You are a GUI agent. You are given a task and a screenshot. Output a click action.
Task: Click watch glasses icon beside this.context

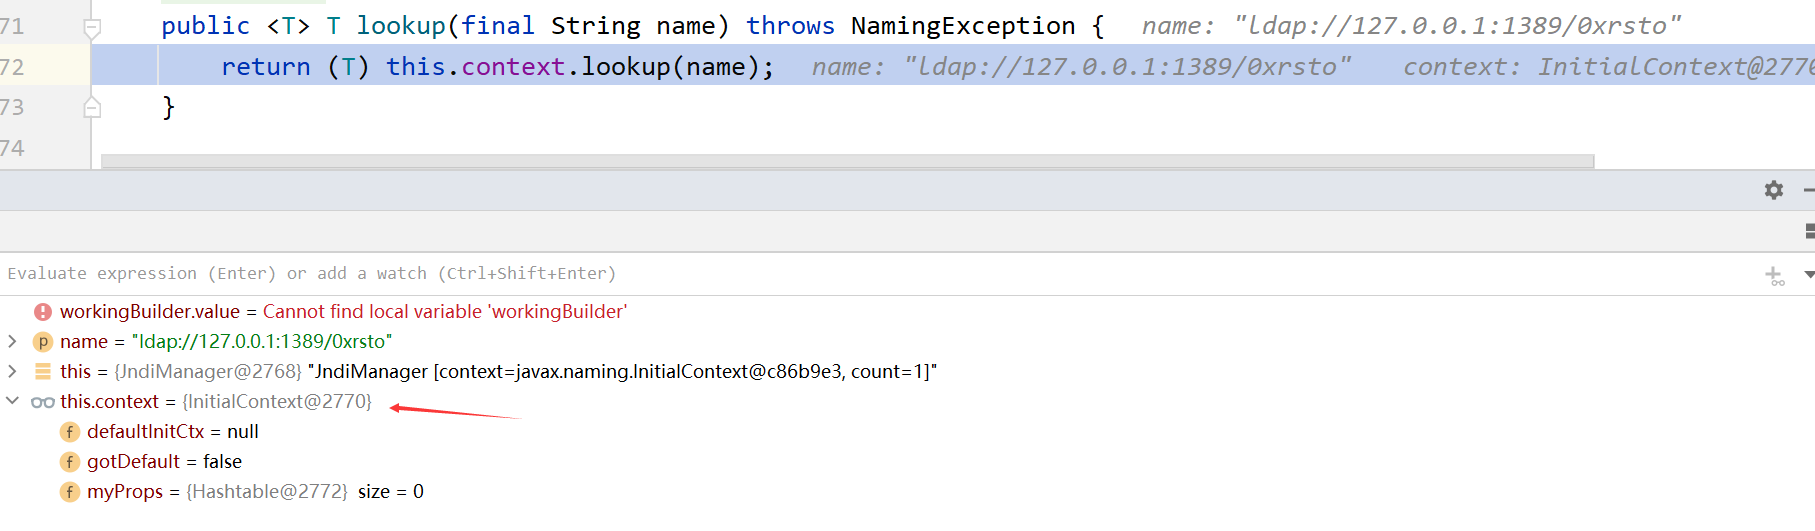pos(43,402)
